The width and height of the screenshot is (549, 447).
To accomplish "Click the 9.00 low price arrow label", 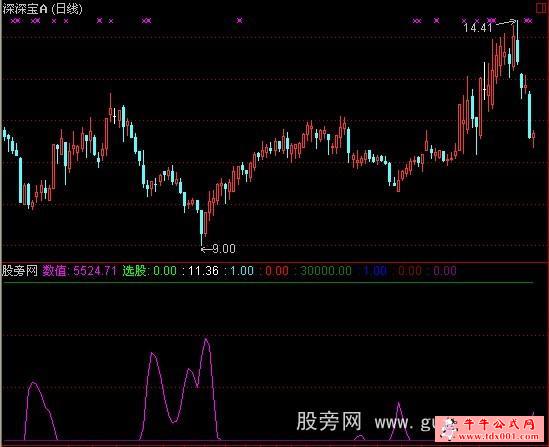I will pyautogui.click(x=218, y=249).
